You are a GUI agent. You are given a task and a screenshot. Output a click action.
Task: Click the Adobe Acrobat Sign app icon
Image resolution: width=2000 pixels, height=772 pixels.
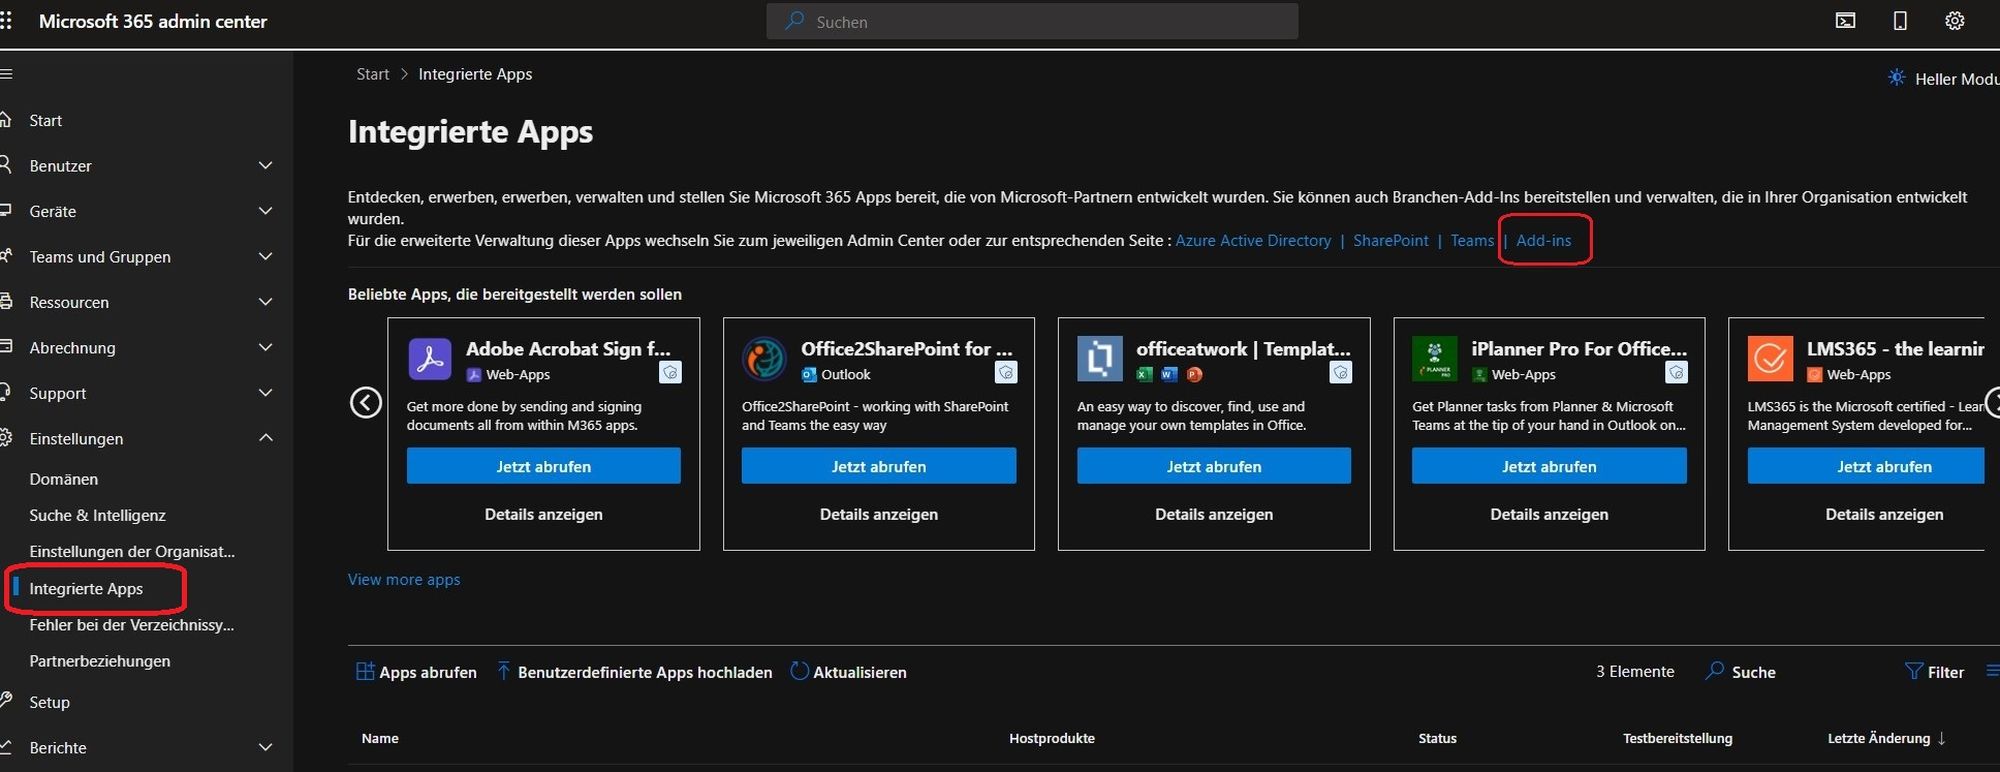[430, 359]
